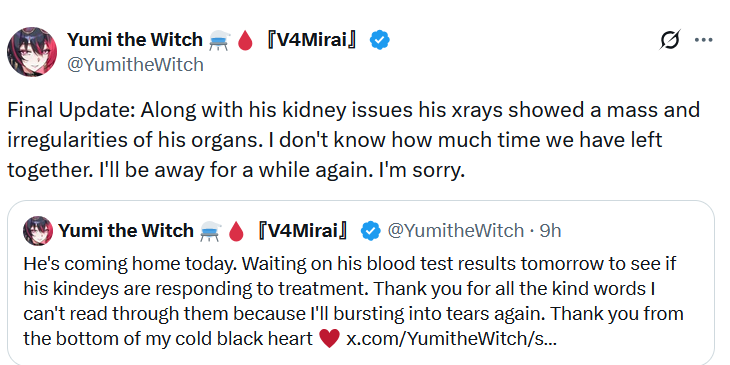Open the 9h timestamp of quoted post
This screenshot has width=730, height=365.
pyautogui.click(x=550, y=230)
